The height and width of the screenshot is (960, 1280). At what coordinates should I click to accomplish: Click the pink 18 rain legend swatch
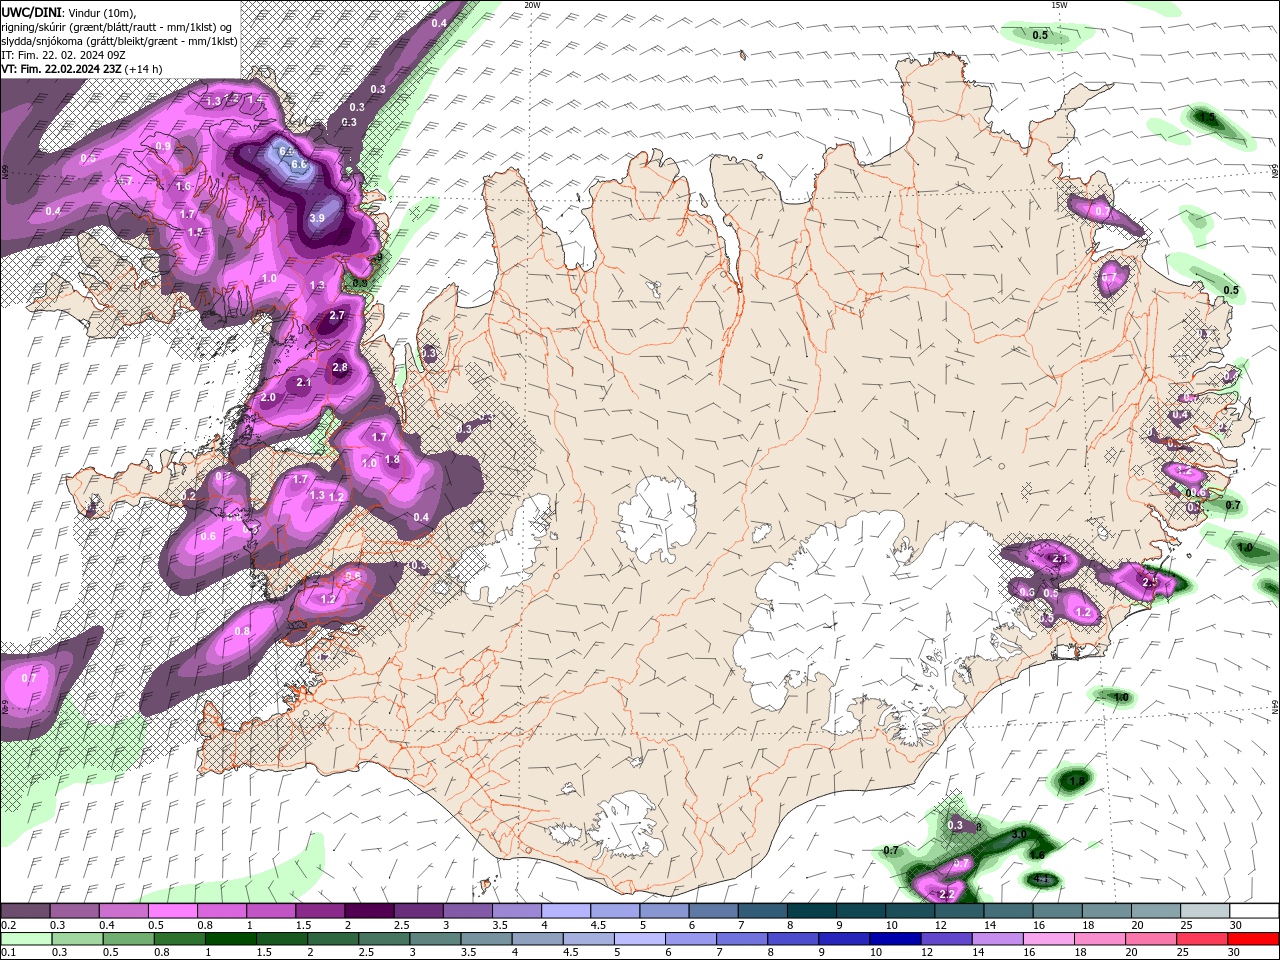(x=1100, y=939)
